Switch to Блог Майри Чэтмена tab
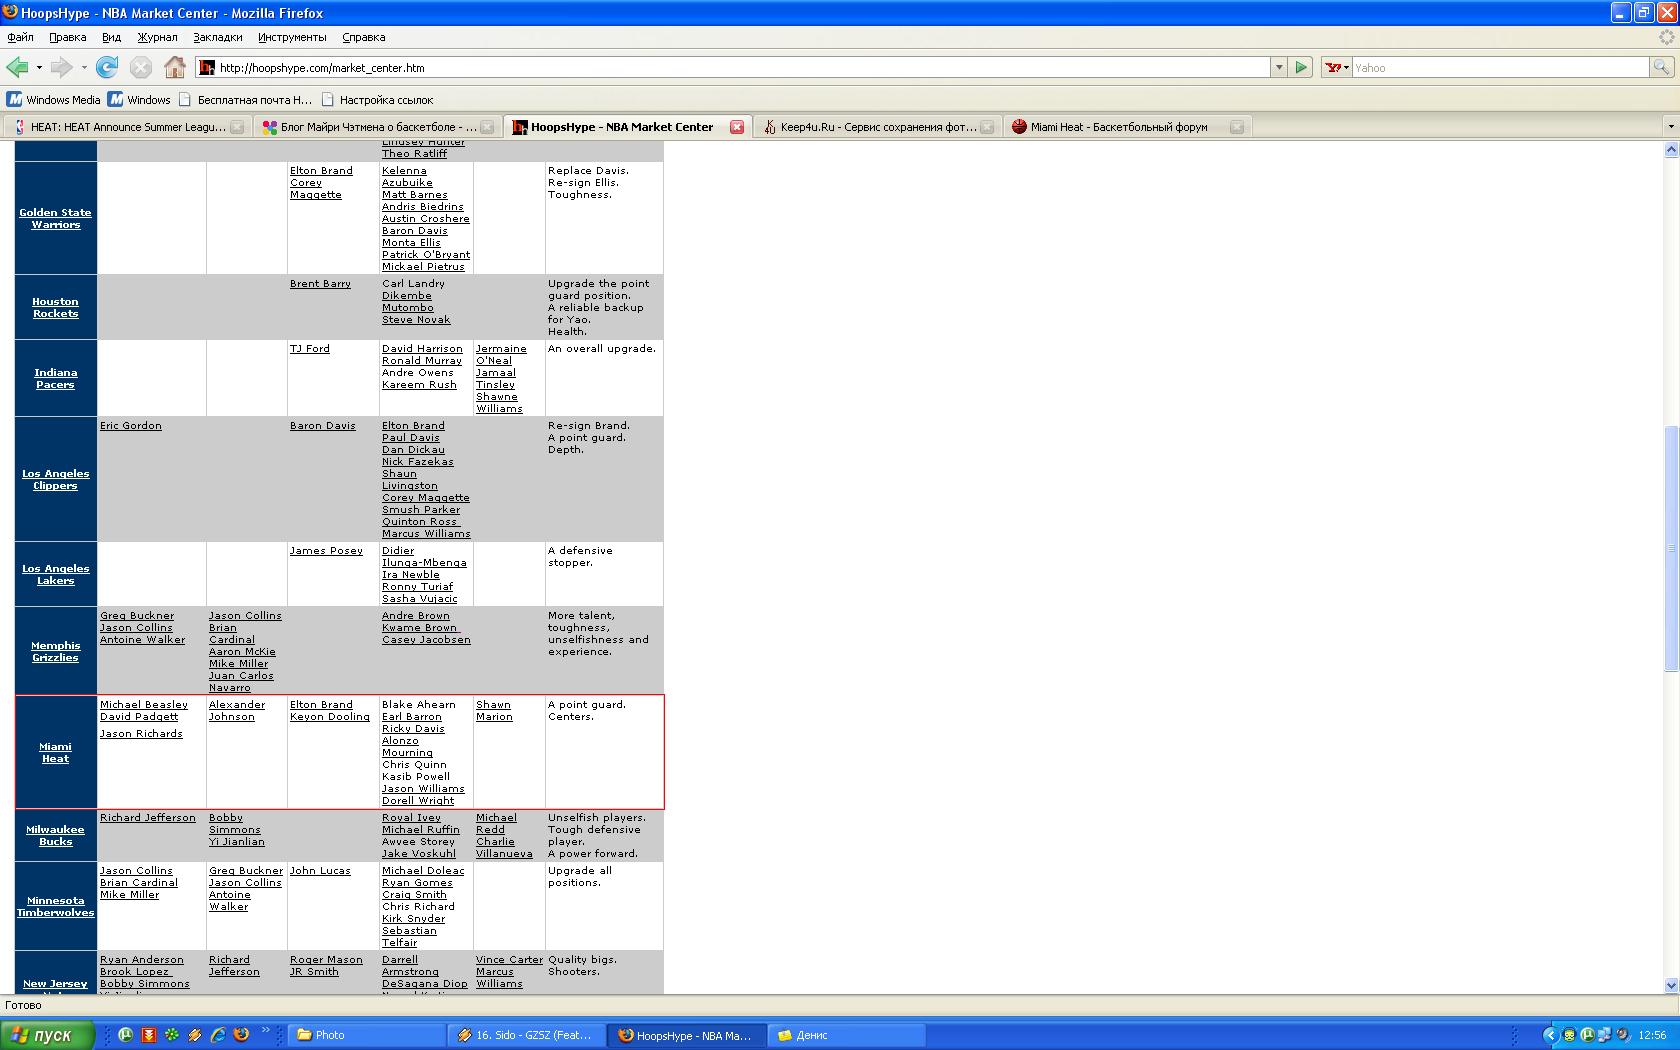 pyautogui.click(x=377, y=127)
